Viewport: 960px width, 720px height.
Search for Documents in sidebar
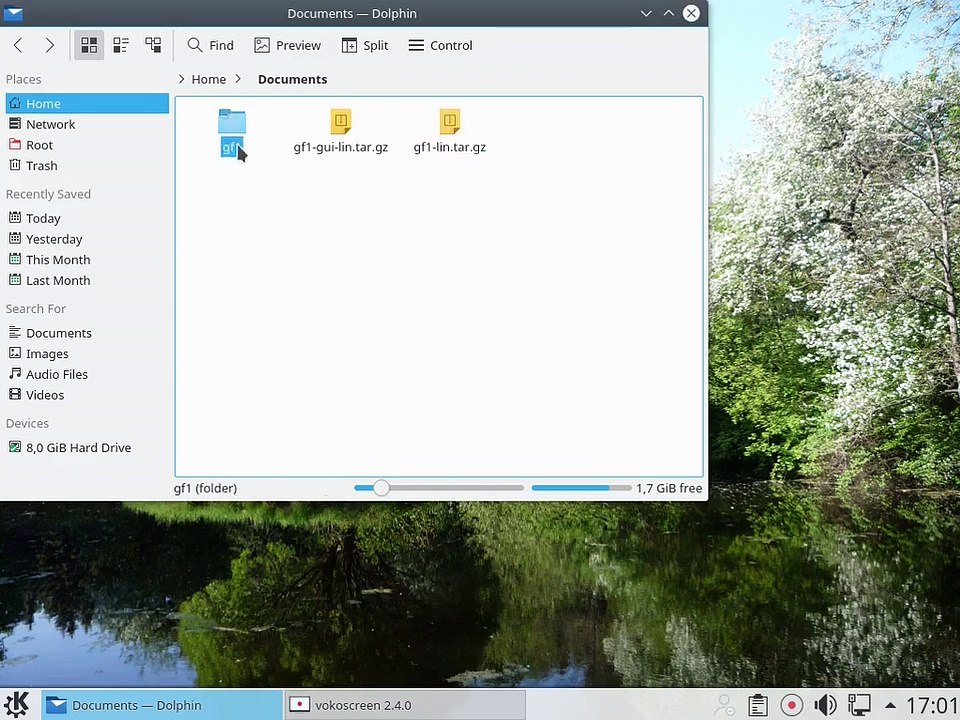pos(87,333)
